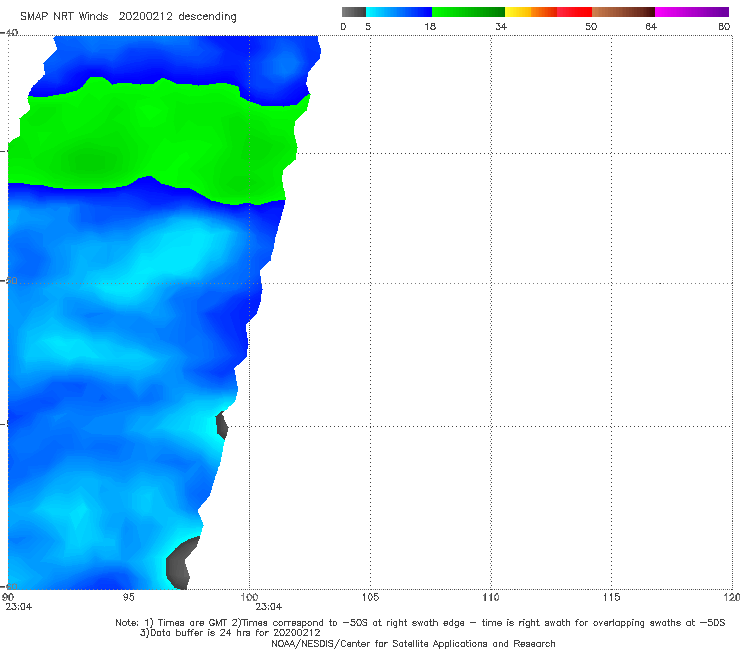Click the latitude axis label "-60"
Screen dimensions: 740x650
click(9, 587)
